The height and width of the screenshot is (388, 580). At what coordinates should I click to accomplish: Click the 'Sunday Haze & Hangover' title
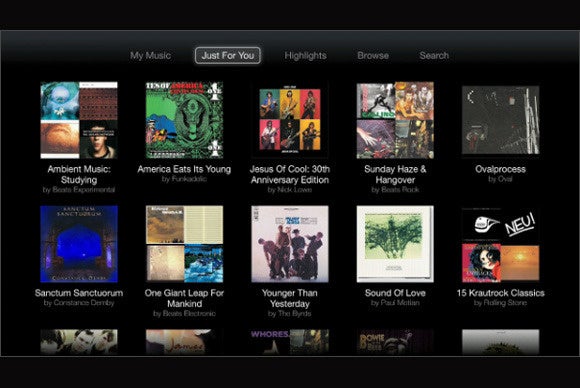395,175
